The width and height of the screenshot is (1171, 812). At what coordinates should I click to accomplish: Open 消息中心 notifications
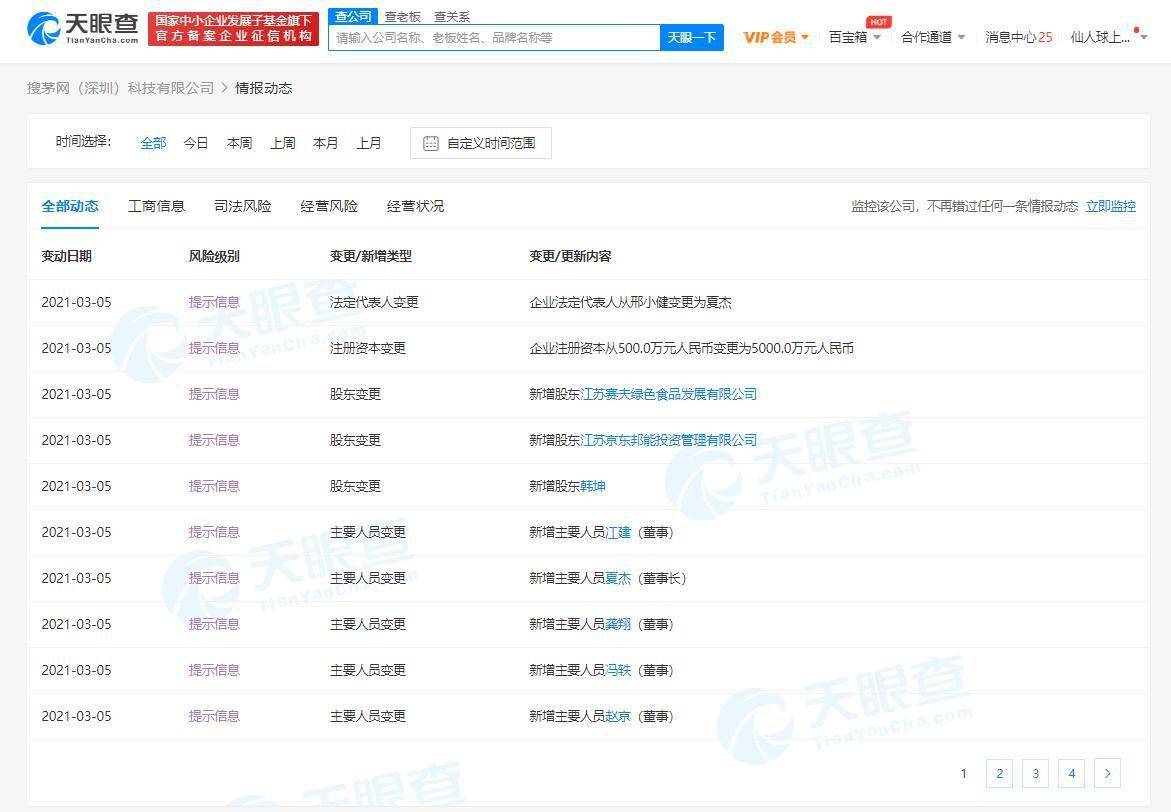[x=1019, y=37]
